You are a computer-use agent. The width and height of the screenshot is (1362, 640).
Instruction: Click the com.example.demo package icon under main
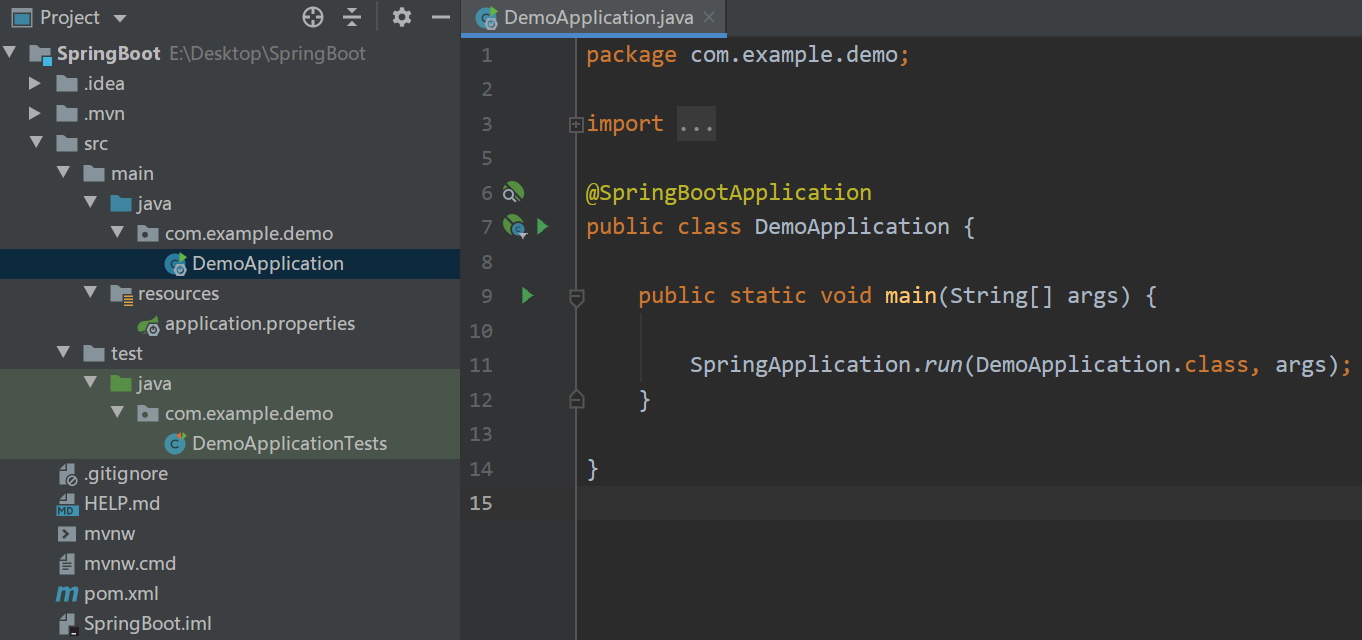(148, 233)
